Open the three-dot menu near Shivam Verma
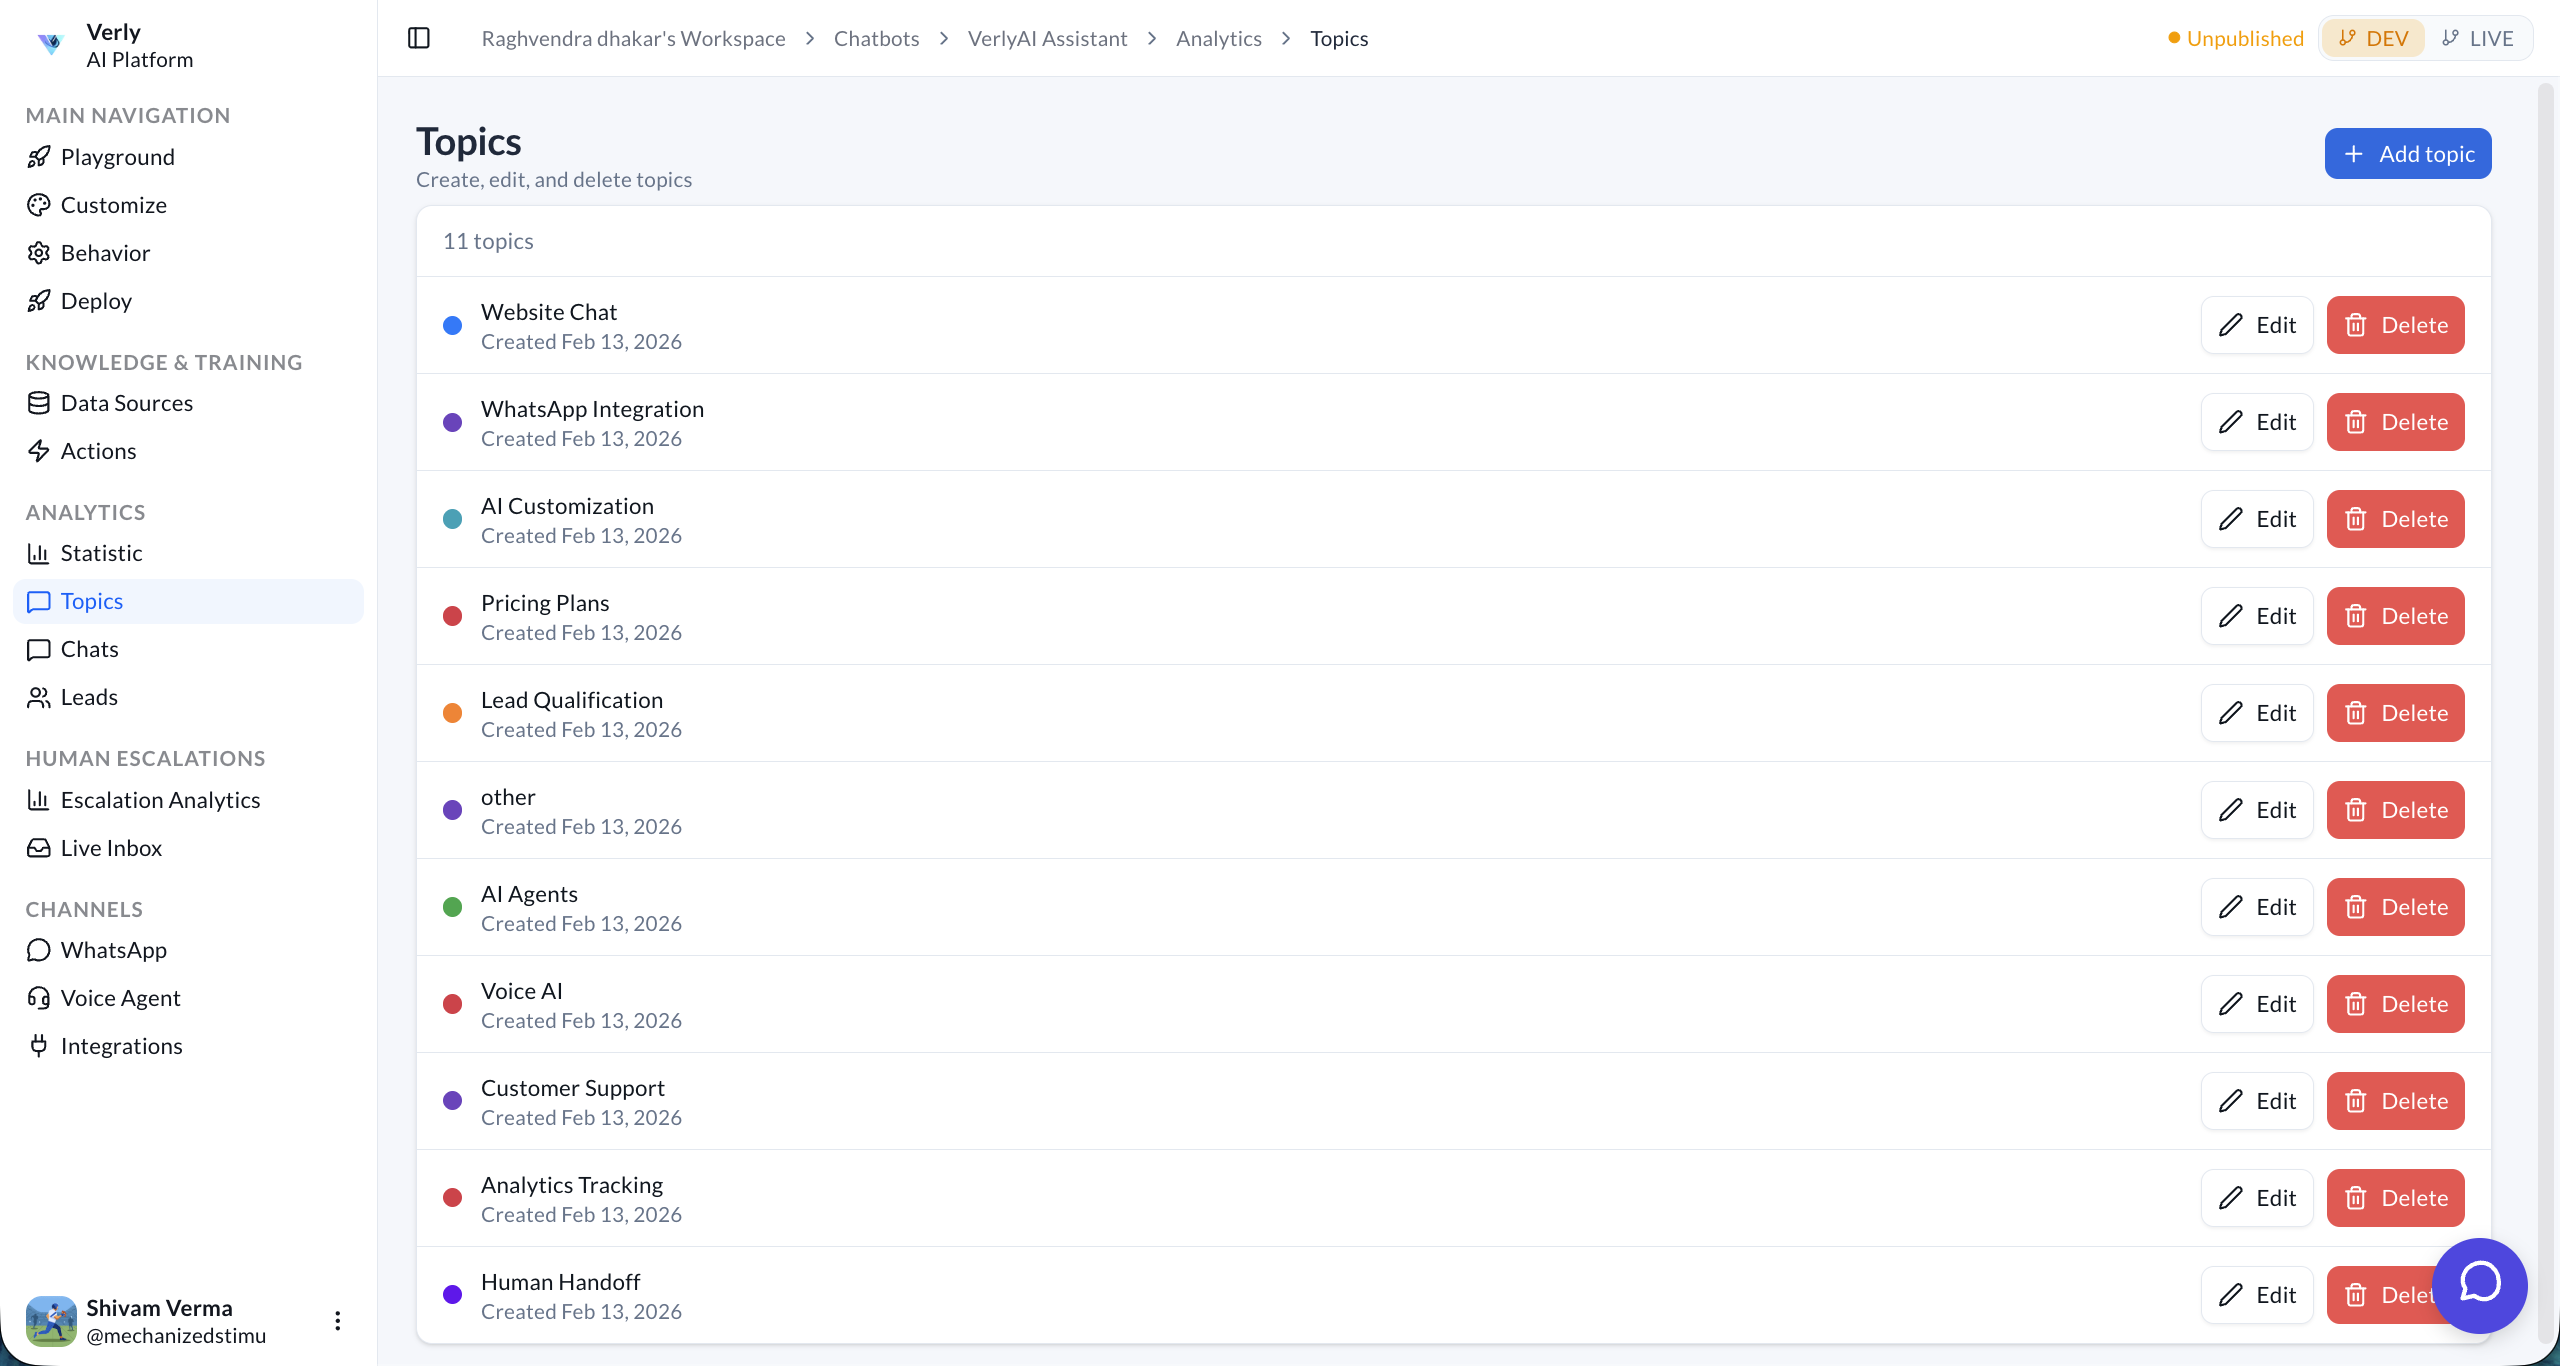This screenshot has height=1366, width=2560. [337, 1320]
